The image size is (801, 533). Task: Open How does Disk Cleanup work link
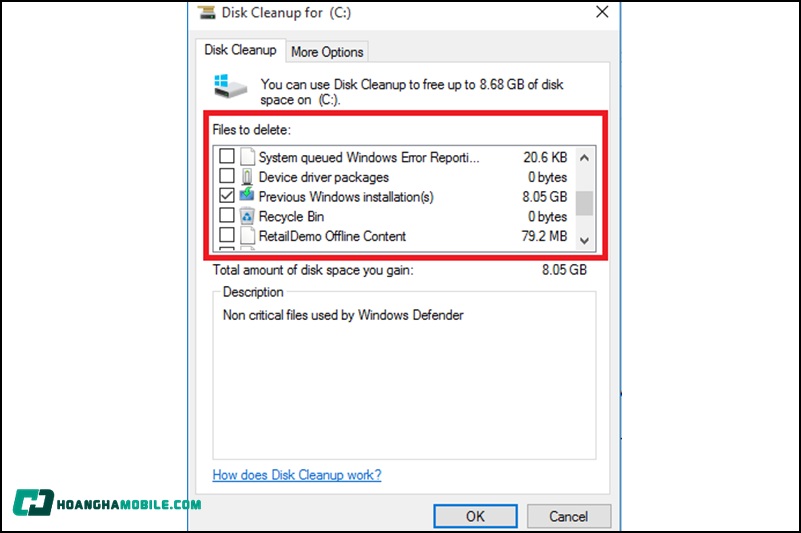[x=297, y=475]
